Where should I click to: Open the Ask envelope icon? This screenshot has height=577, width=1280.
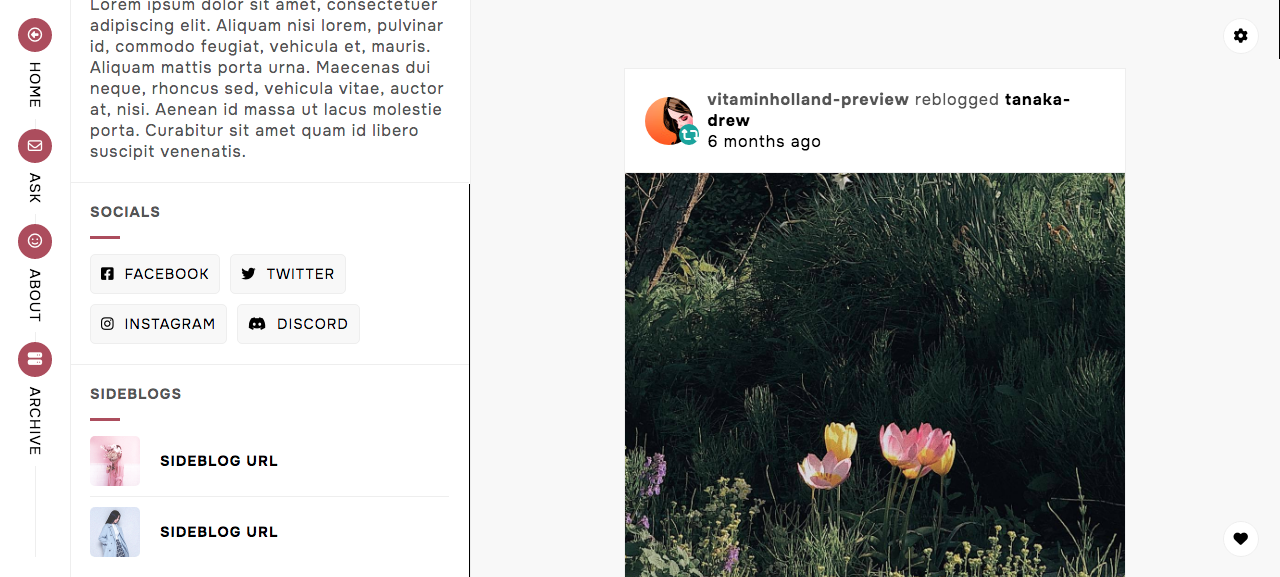pyautogui.click(x=35, y=146)
